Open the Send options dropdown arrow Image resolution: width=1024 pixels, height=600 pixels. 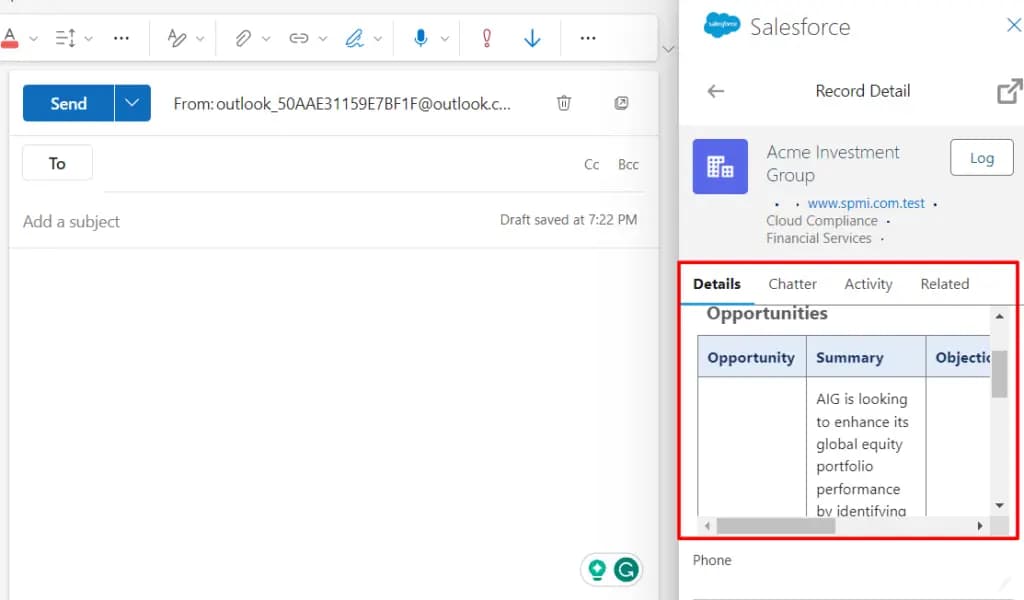(132, 103)
